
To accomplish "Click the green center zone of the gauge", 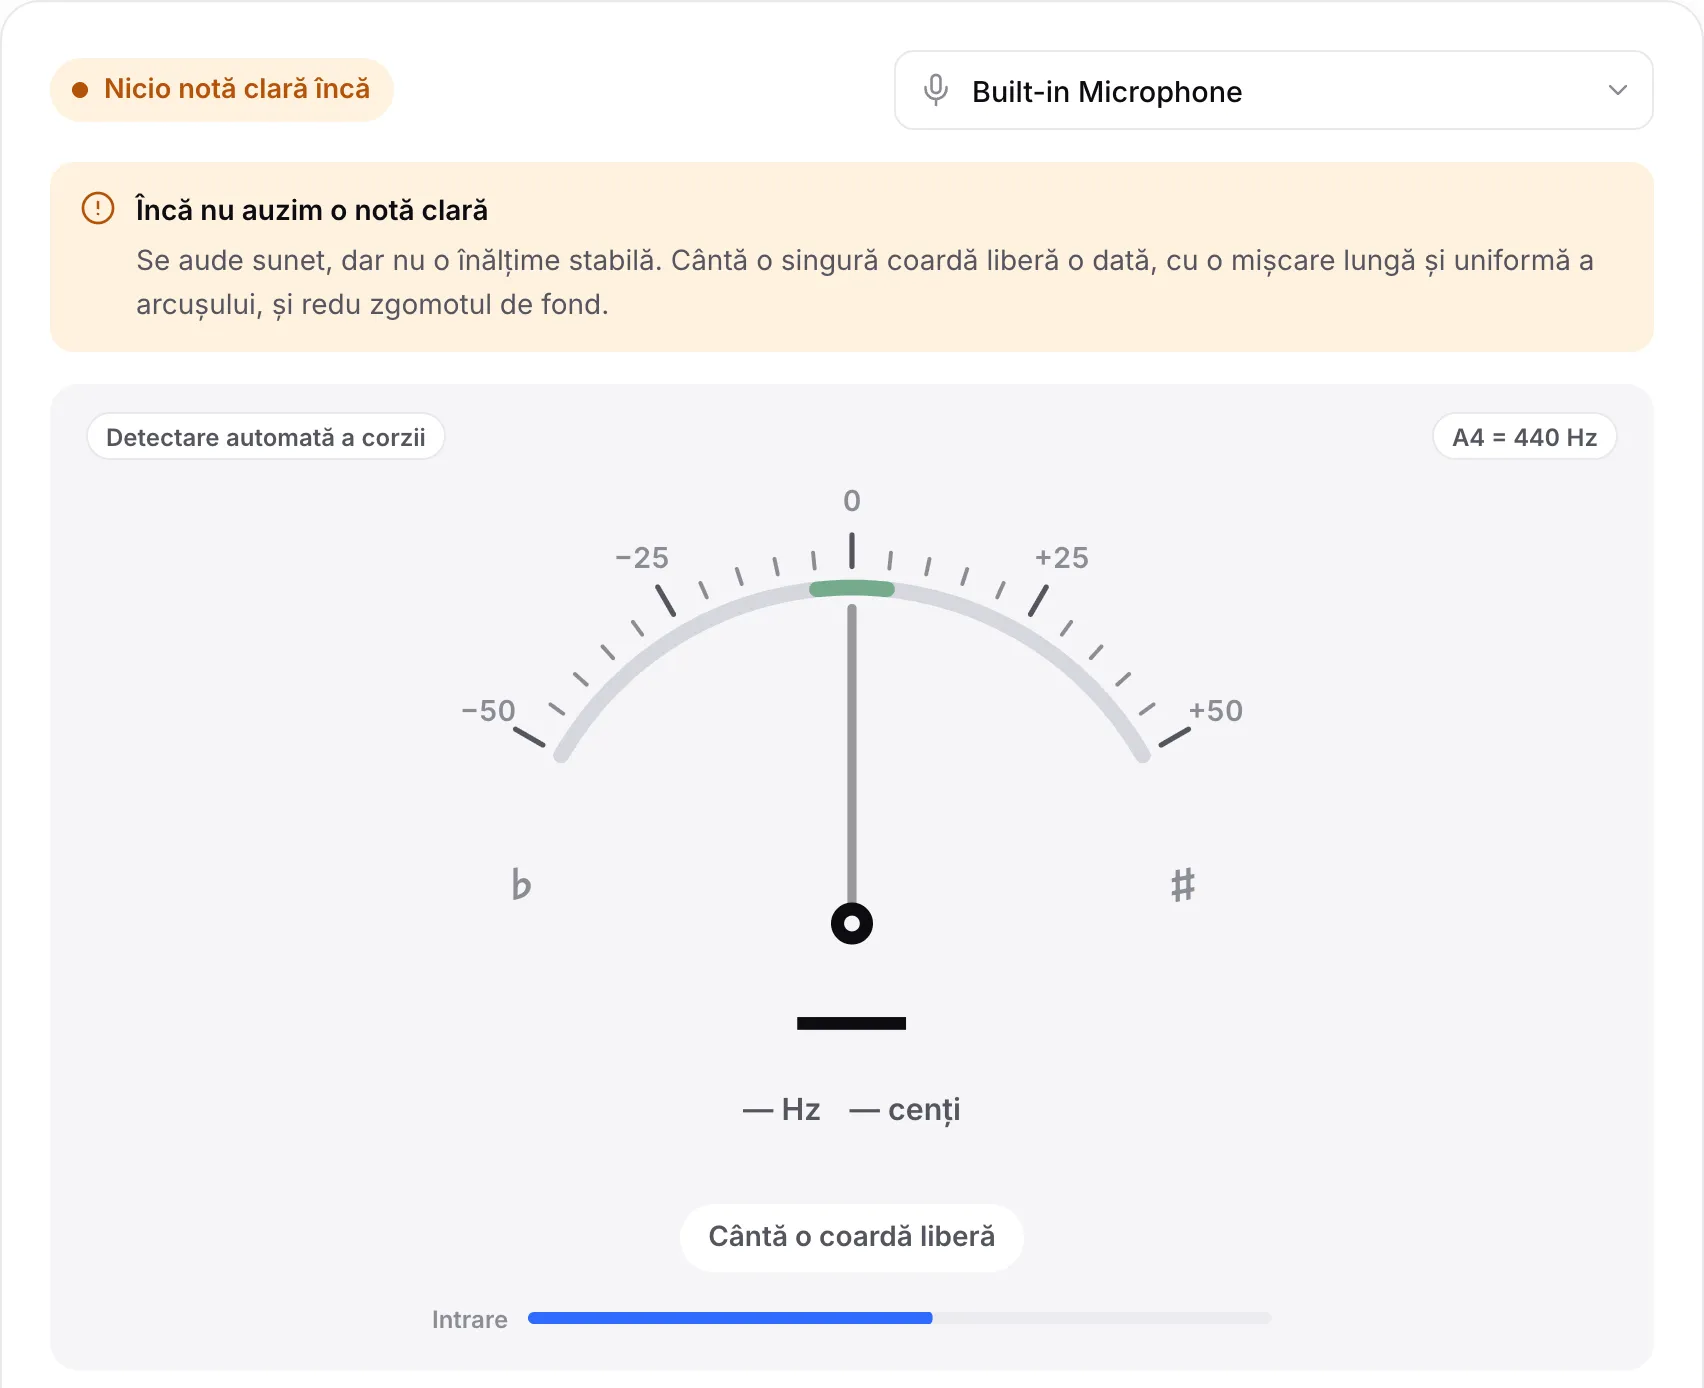I will (852, 588).
